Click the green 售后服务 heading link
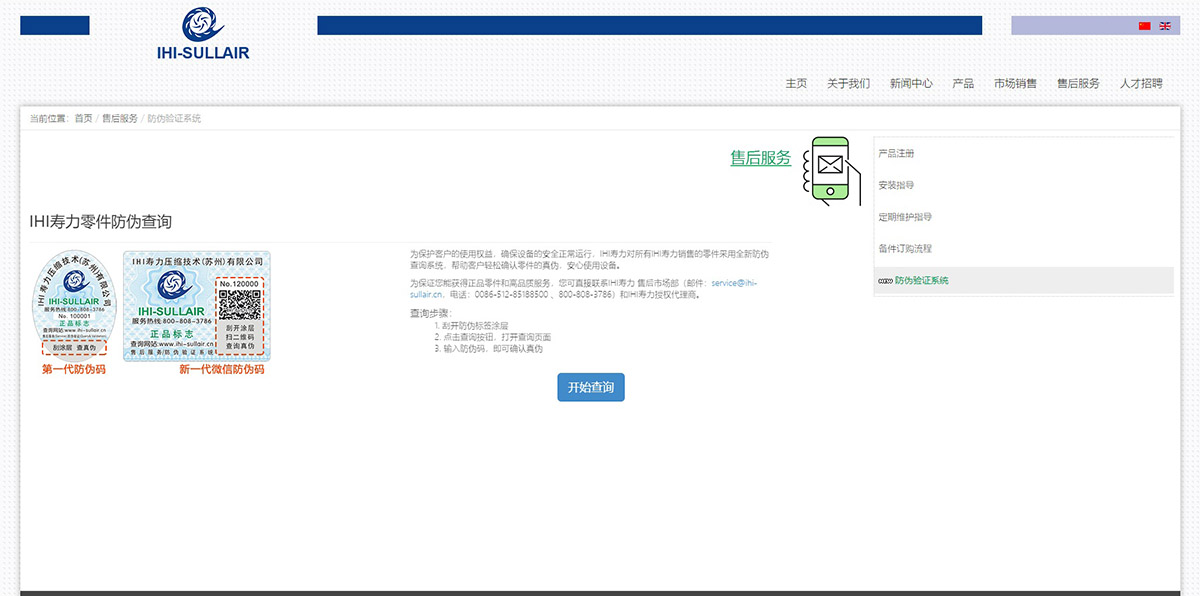 pos(761,158)
